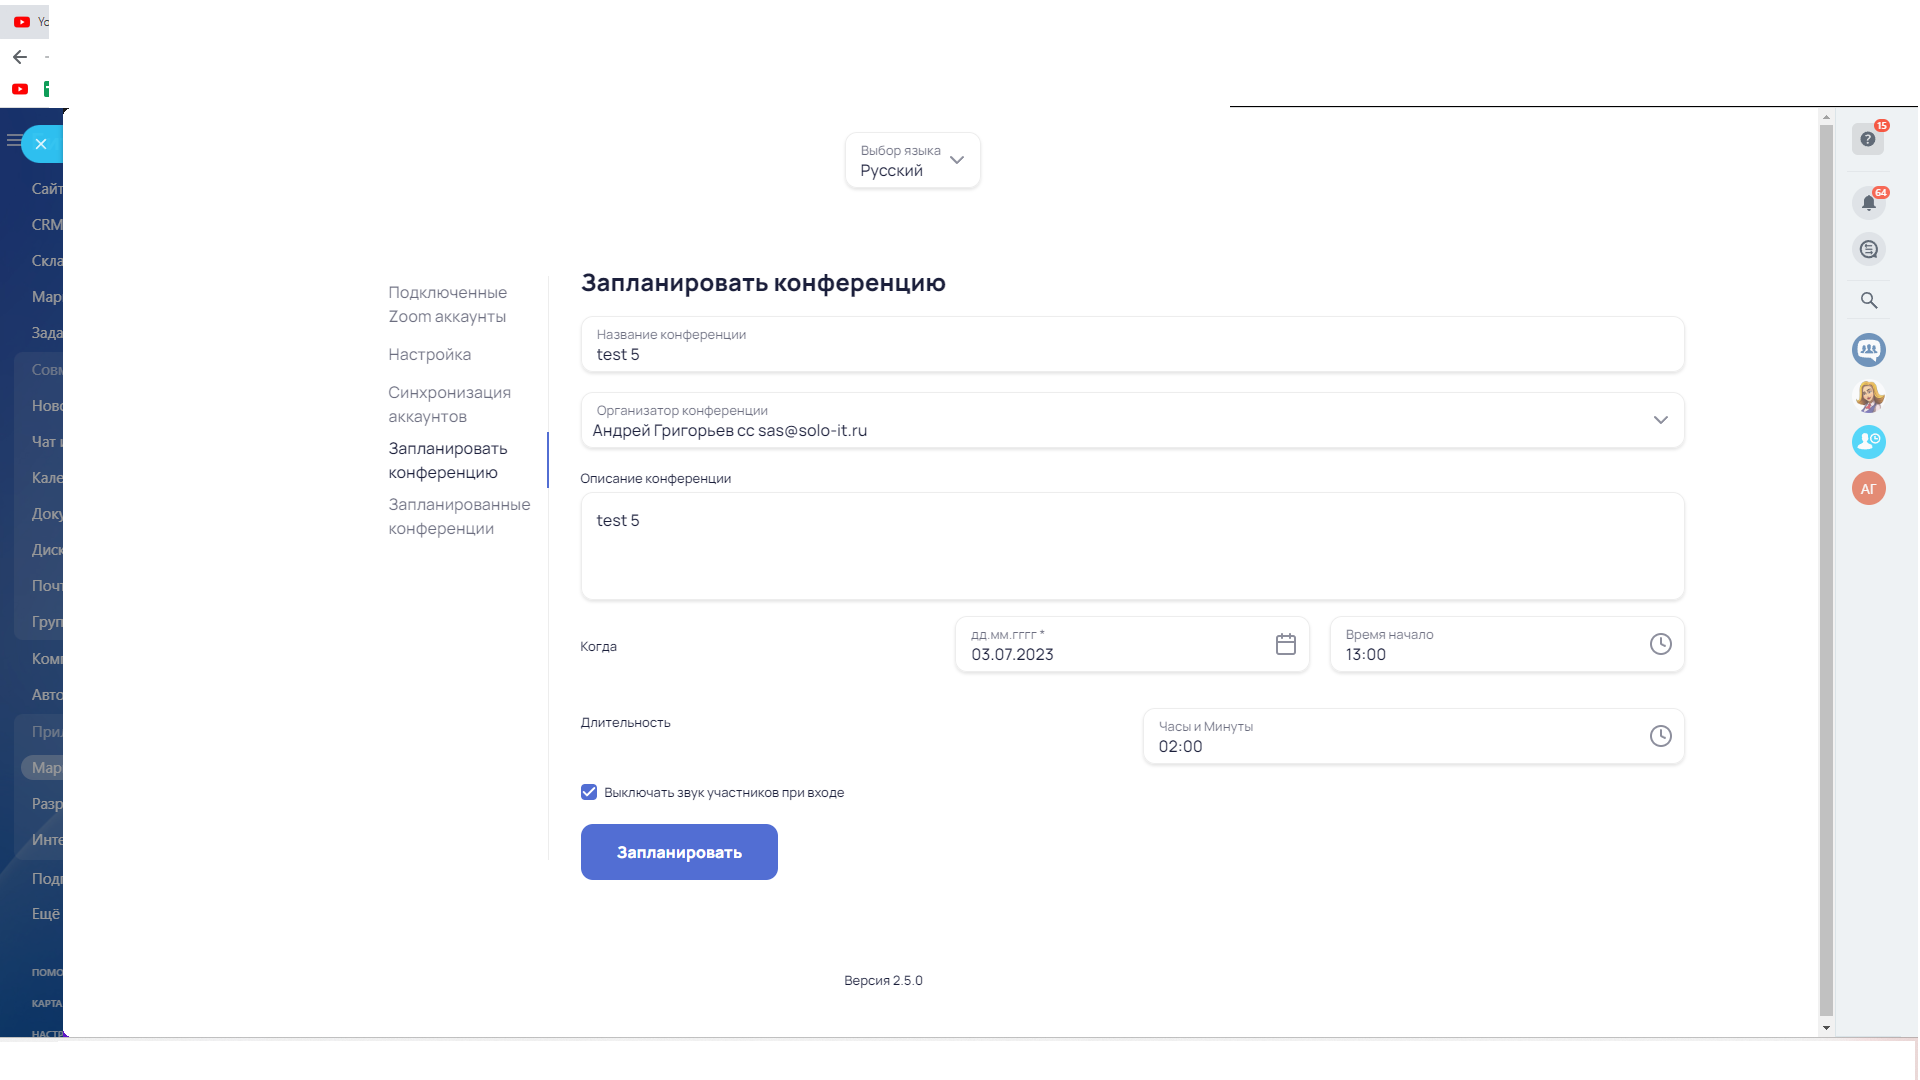The image size is (1920, 1080).
Task: Expand the language selection dropdown
Action: point(912,161)
